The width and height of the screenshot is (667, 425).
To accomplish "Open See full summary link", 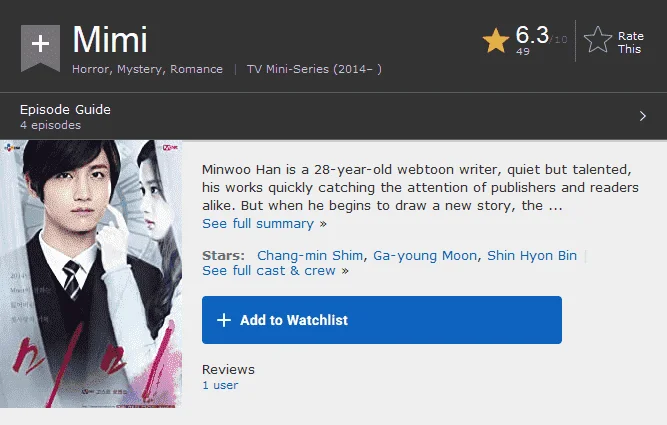I will tap(258, 224).
